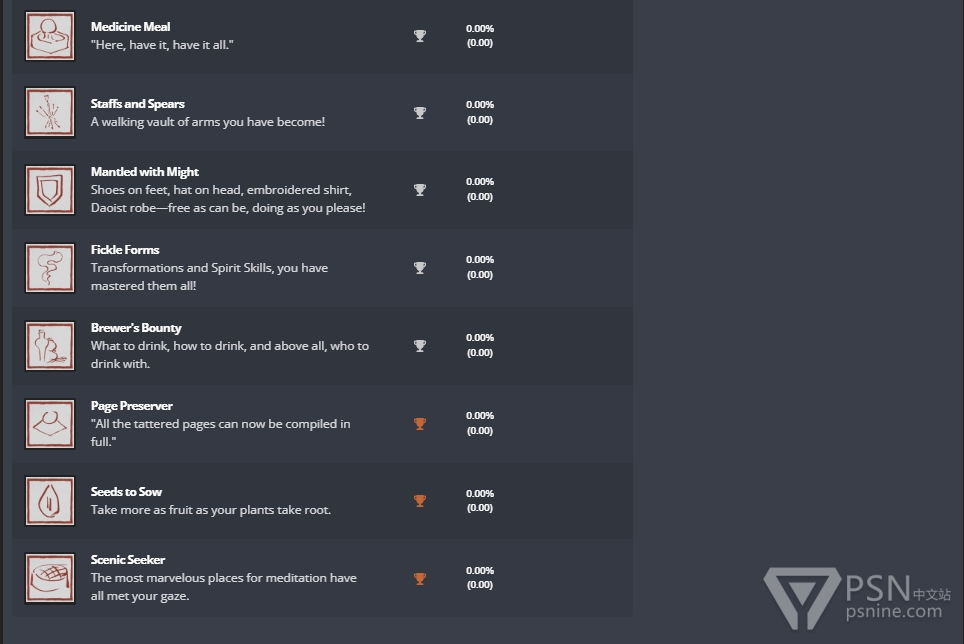
Task: Click the bronze trophy cup for Page Preserver
Action: pos(420,423)
